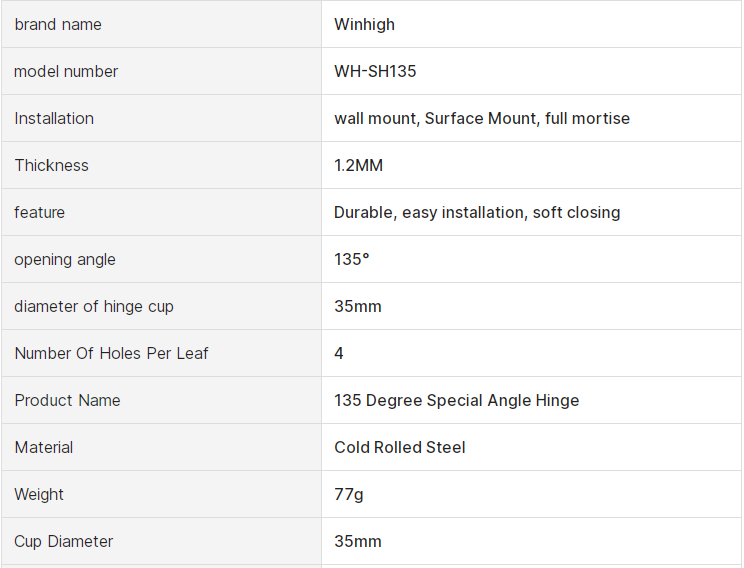The width and height of the screenshot is (744, 568).
Task: Click the 'brand name' label cell
Action: click(58, 24)
